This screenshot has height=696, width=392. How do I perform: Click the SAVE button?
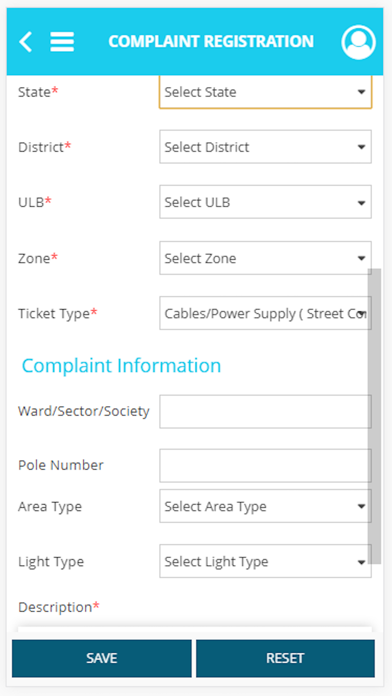tap(102, 658)
